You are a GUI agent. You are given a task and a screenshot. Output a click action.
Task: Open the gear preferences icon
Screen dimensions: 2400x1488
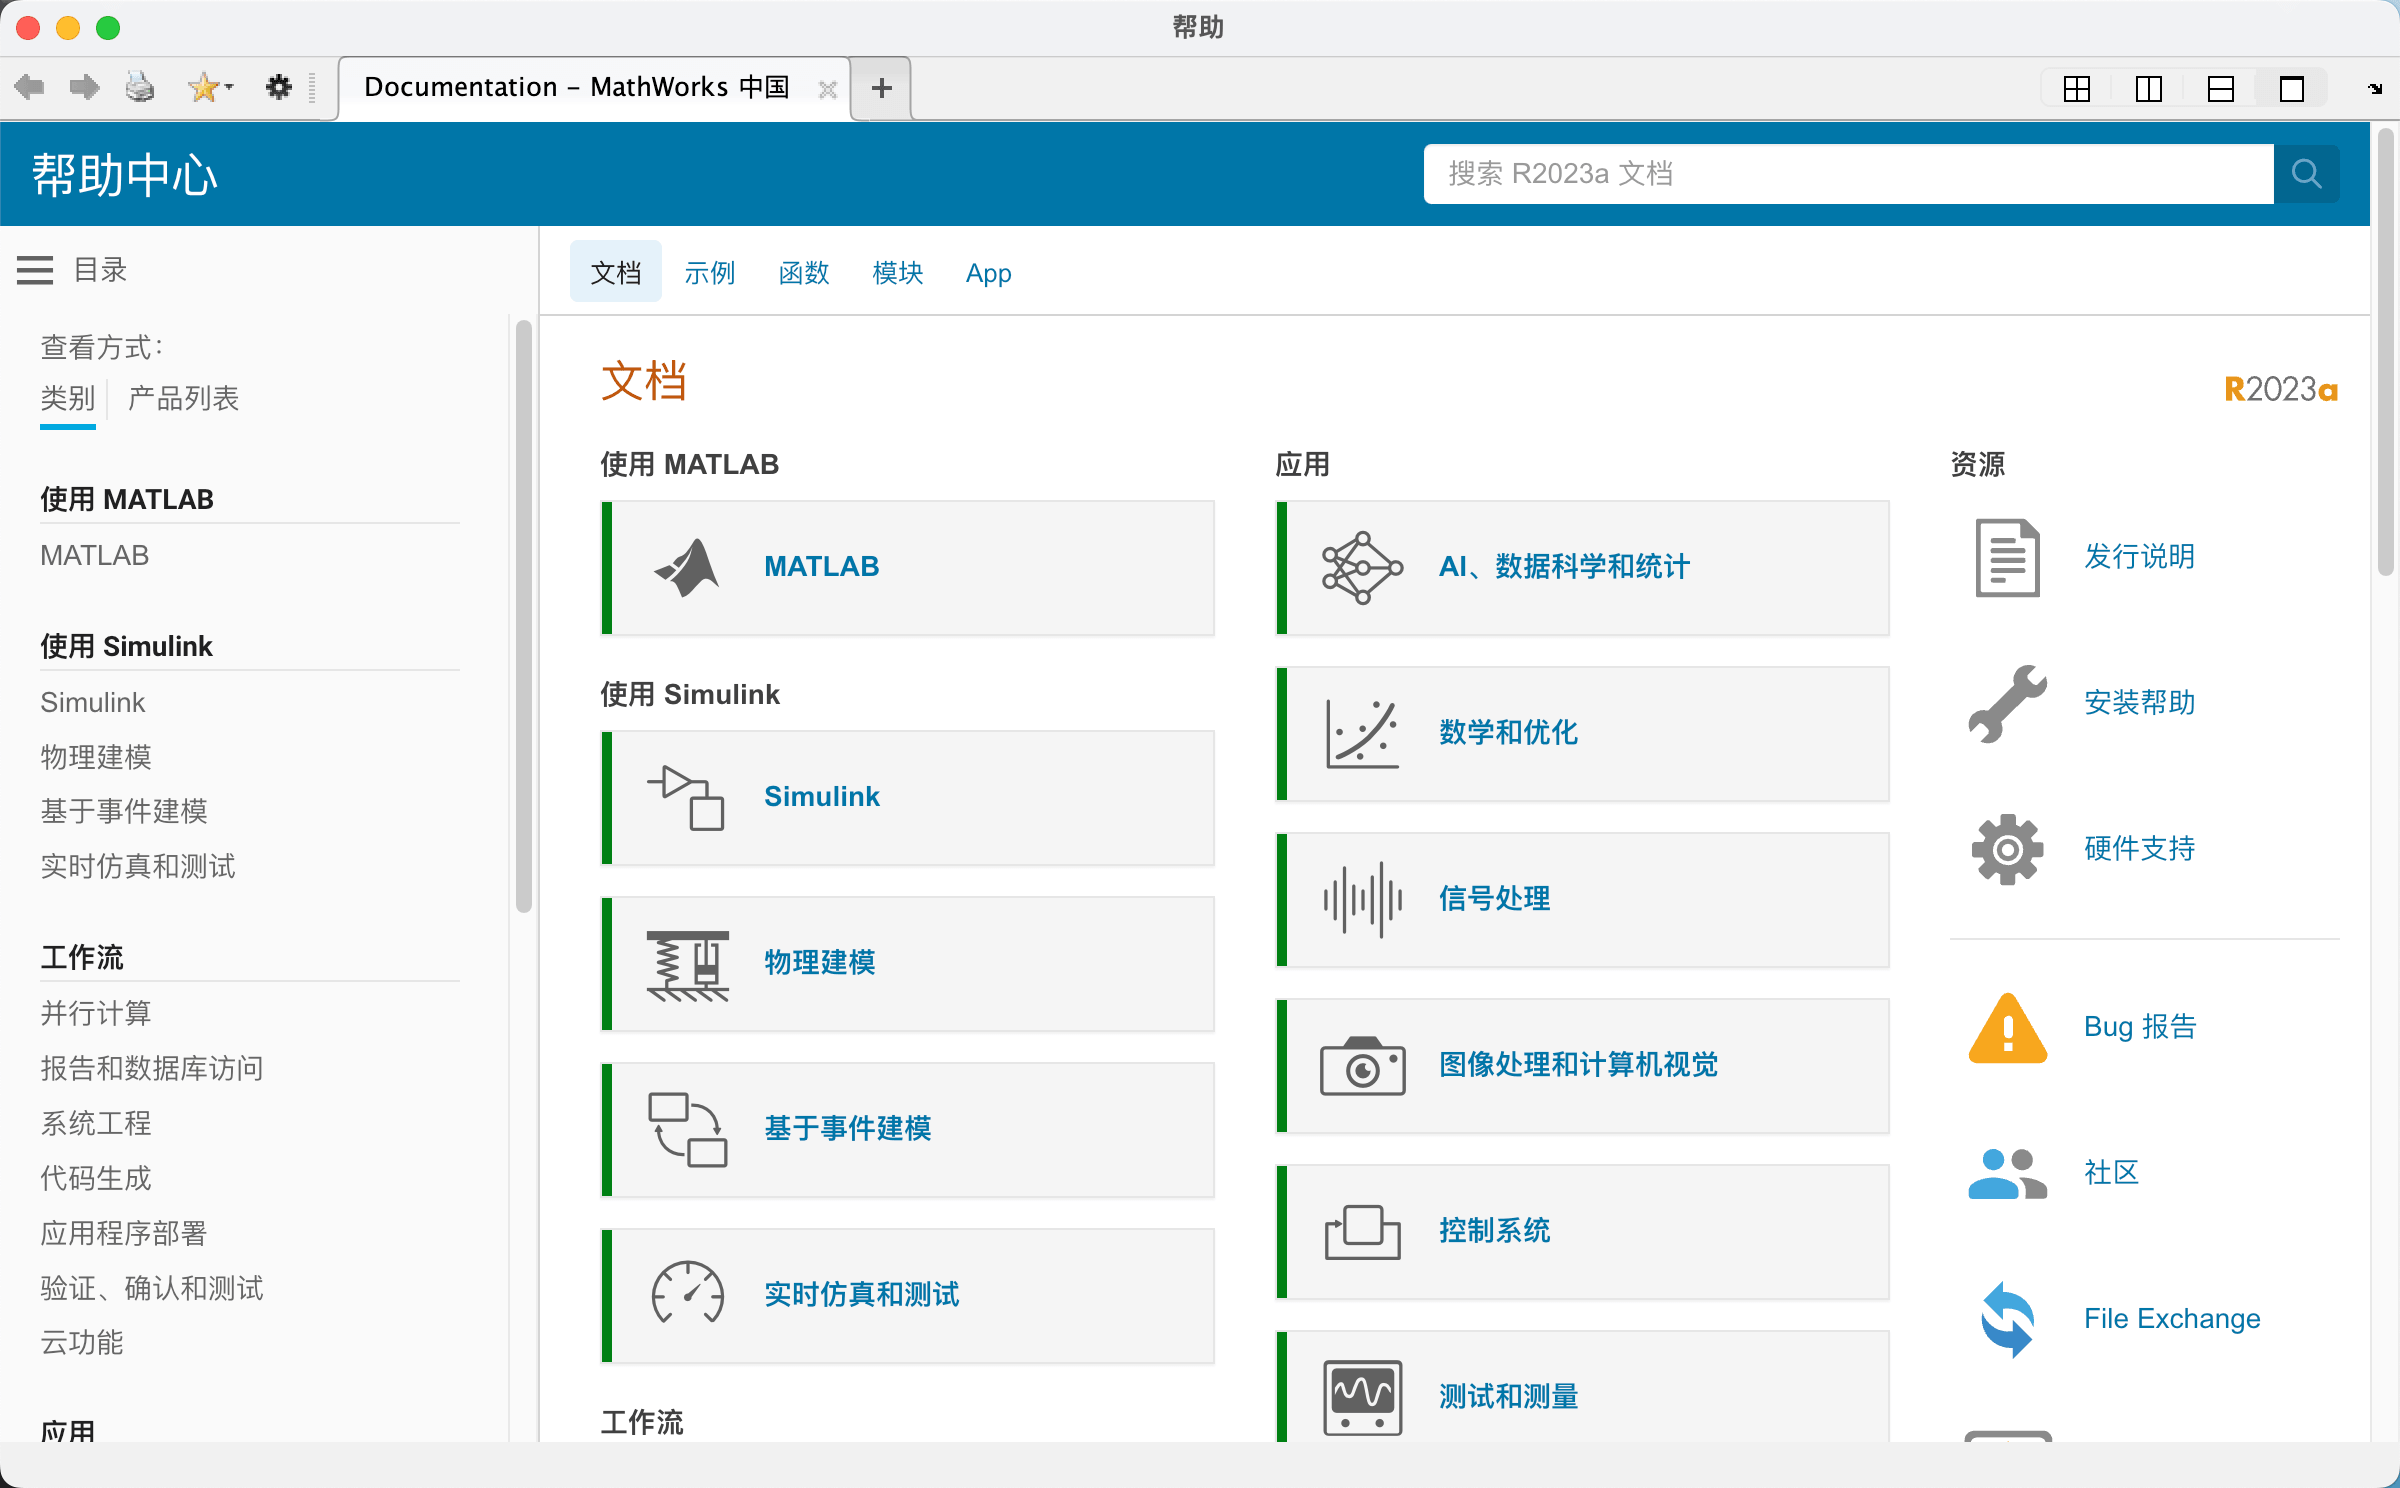278,88
